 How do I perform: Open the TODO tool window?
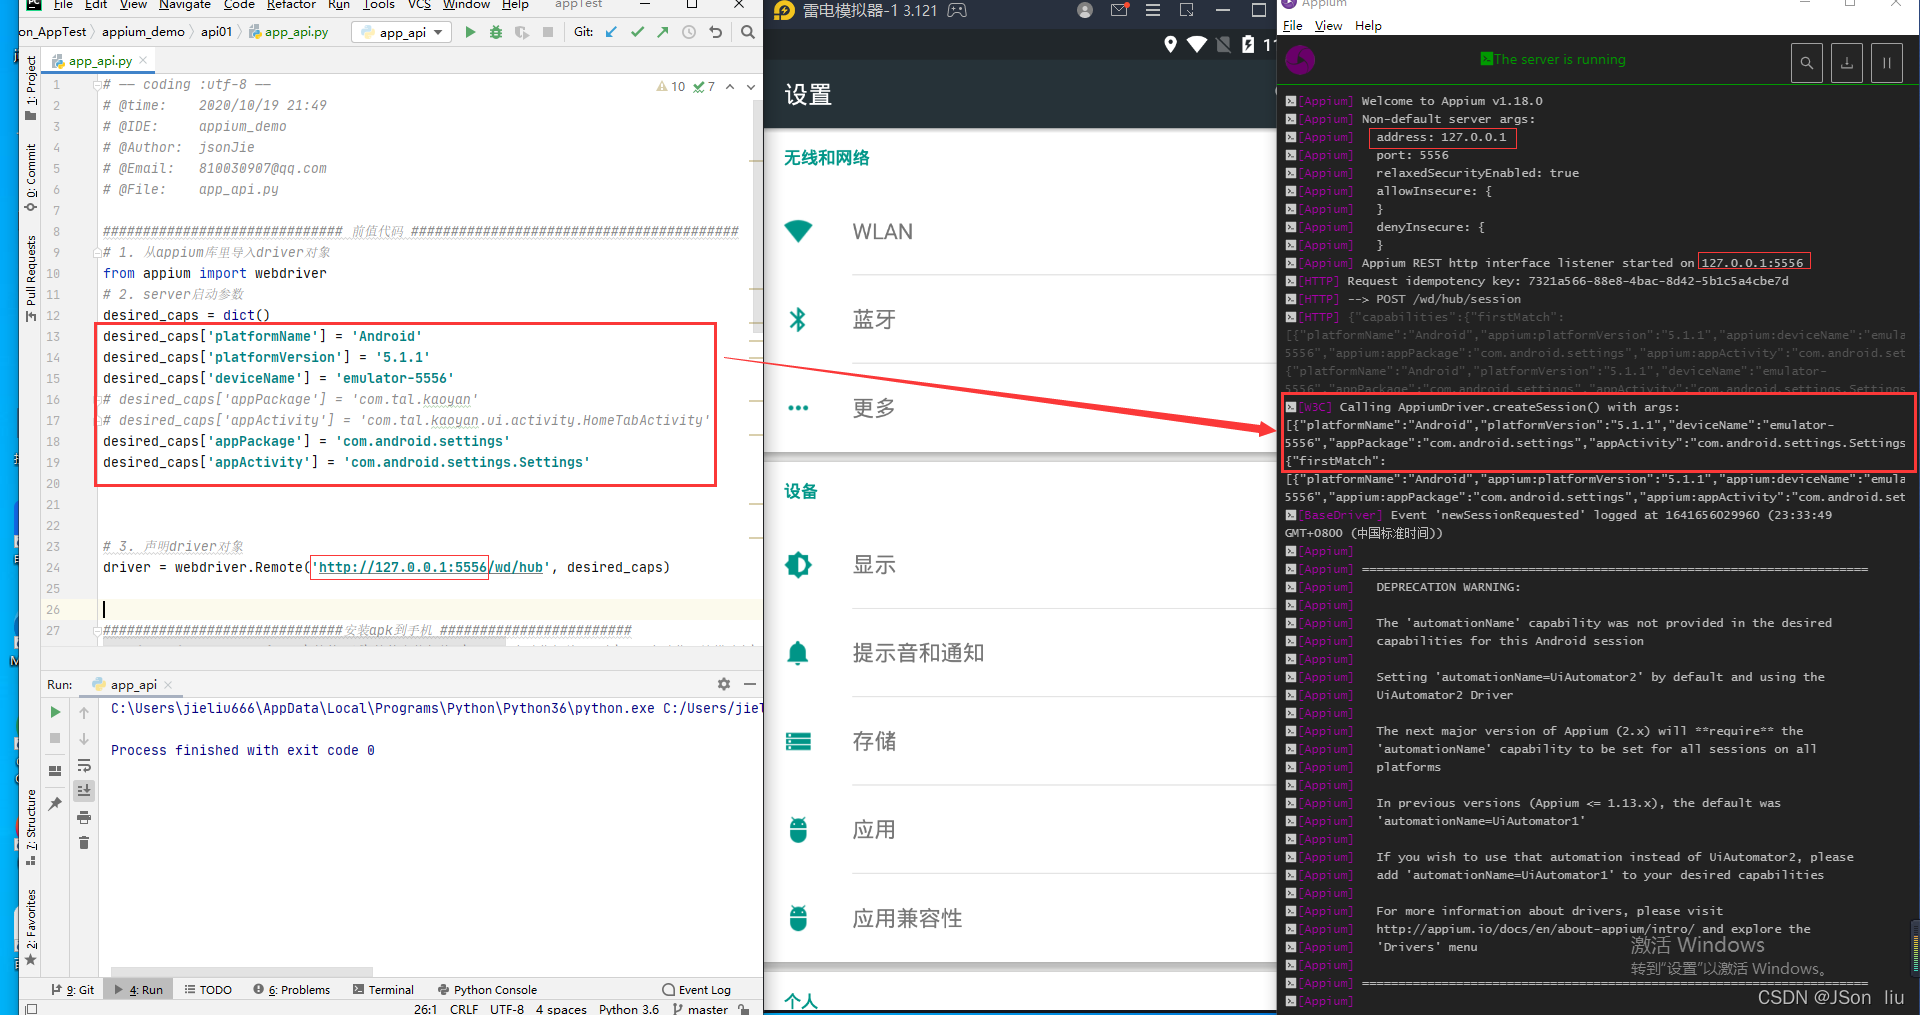208,989
